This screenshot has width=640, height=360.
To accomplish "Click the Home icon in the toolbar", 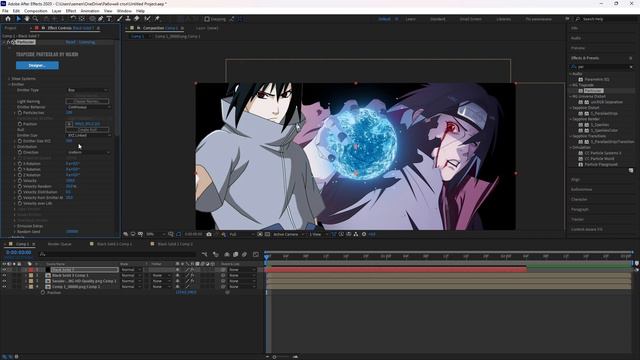I will pyautogui.click(x=8, y=19).
